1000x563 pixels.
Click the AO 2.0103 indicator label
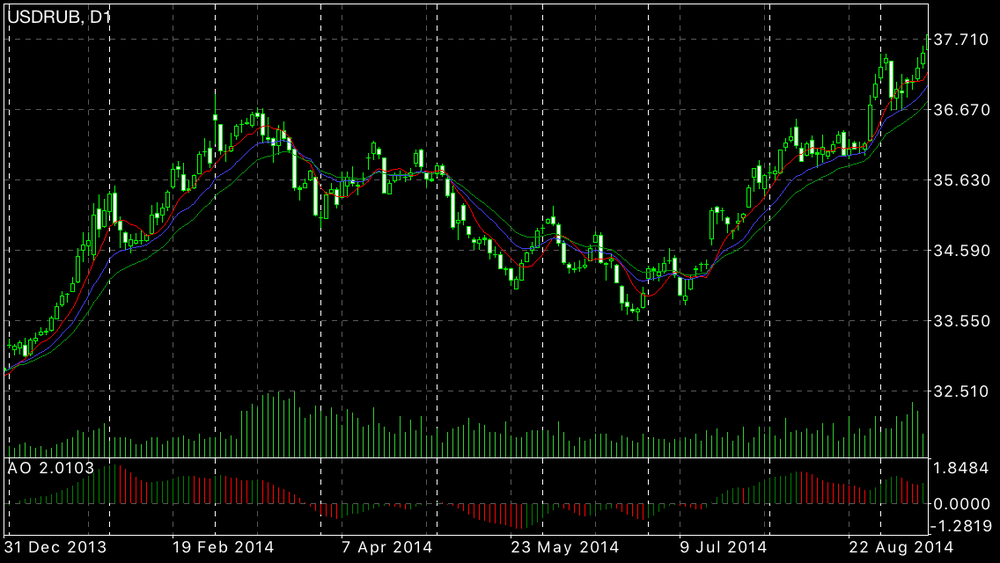(50, 468)
